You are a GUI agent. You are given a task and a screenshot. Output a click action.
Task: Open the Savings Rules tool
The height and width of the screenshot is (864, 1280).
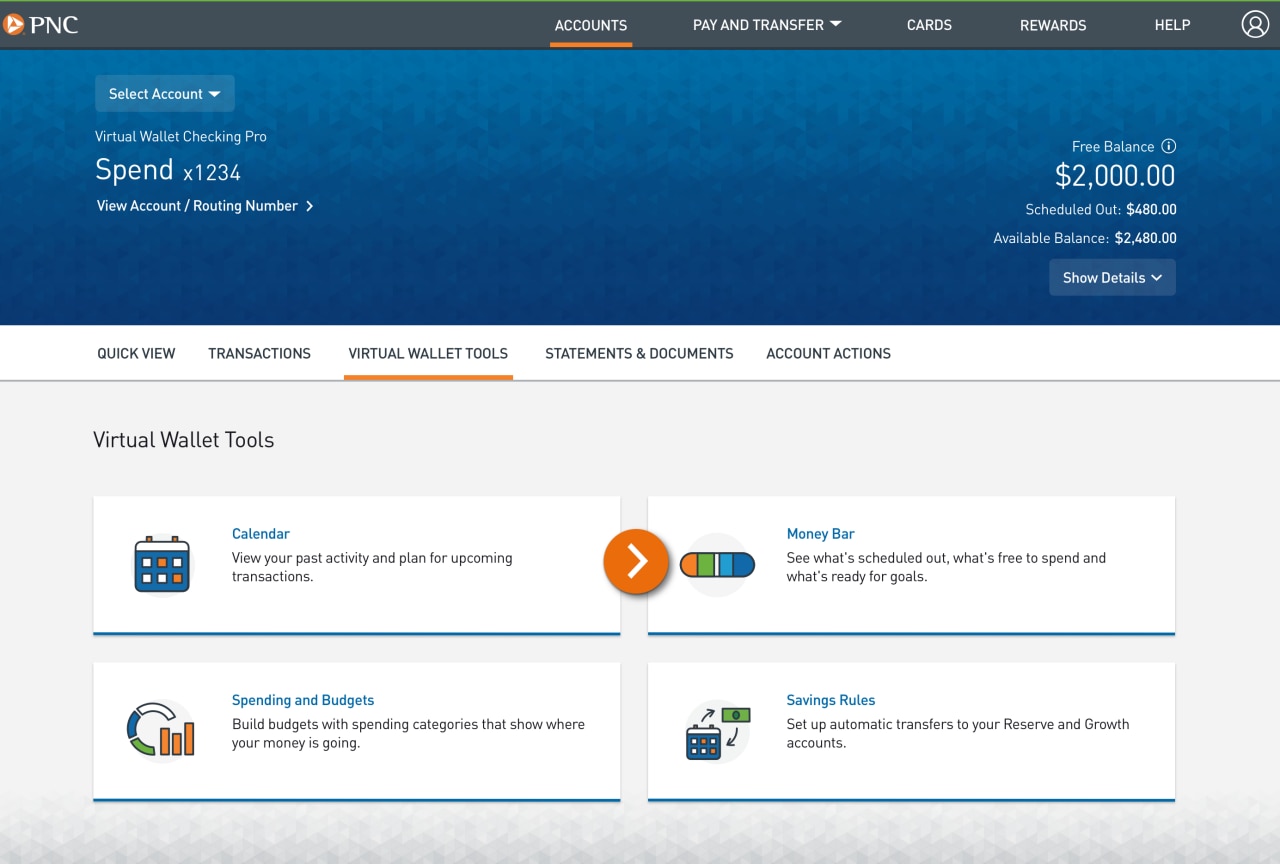tap(830, 699)
